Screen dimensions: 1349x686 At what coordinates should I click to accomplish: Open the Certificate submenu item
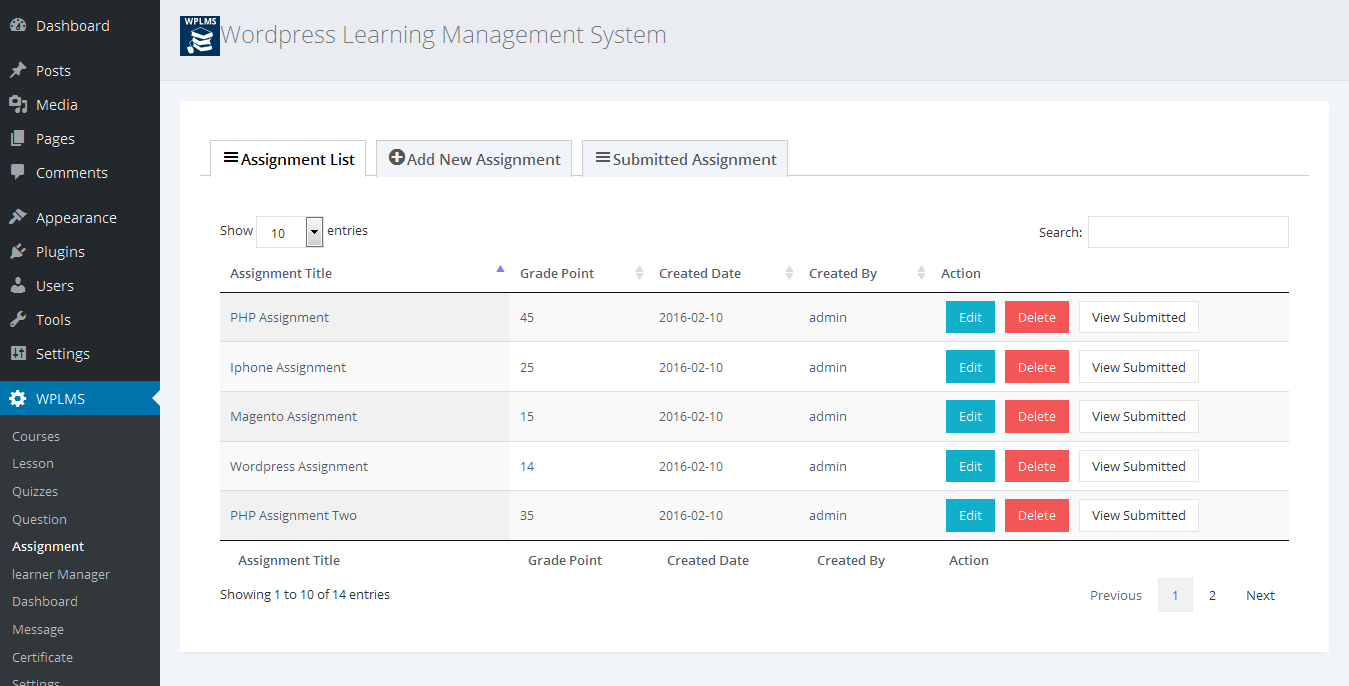point(42,658)
